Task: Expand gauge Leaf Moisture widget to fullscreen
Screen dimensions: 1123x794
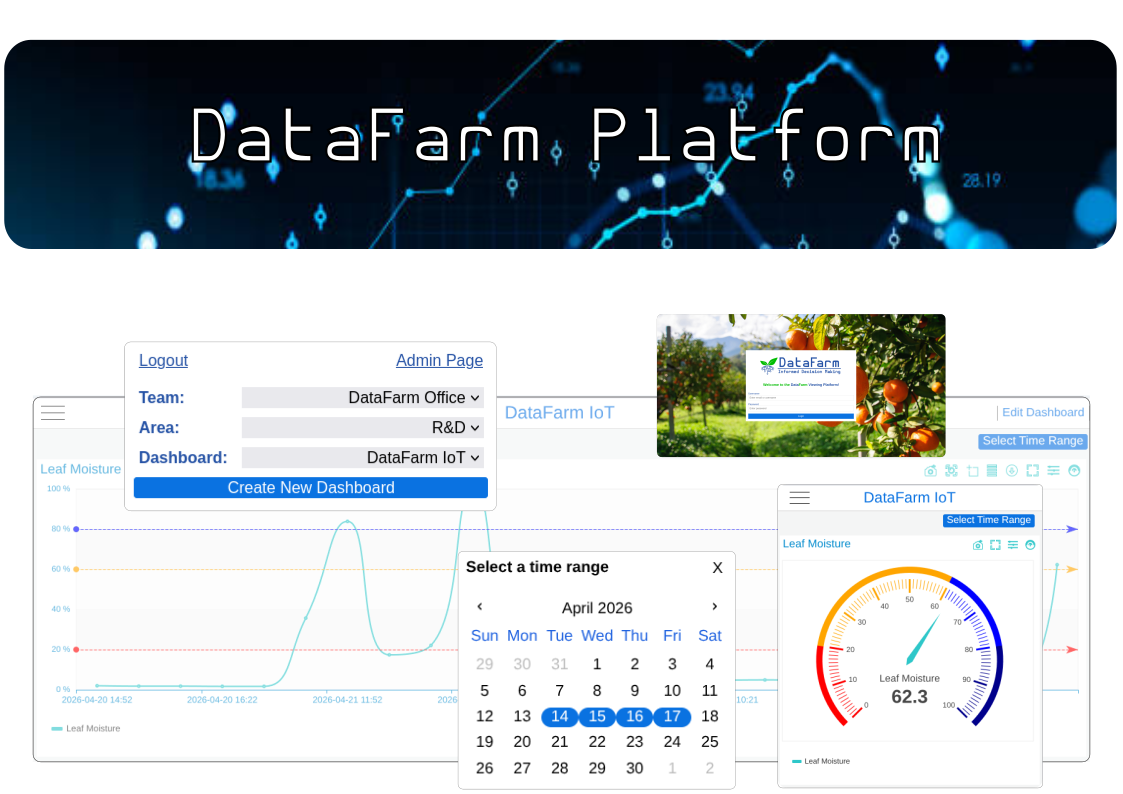Action: pos(995,545)
